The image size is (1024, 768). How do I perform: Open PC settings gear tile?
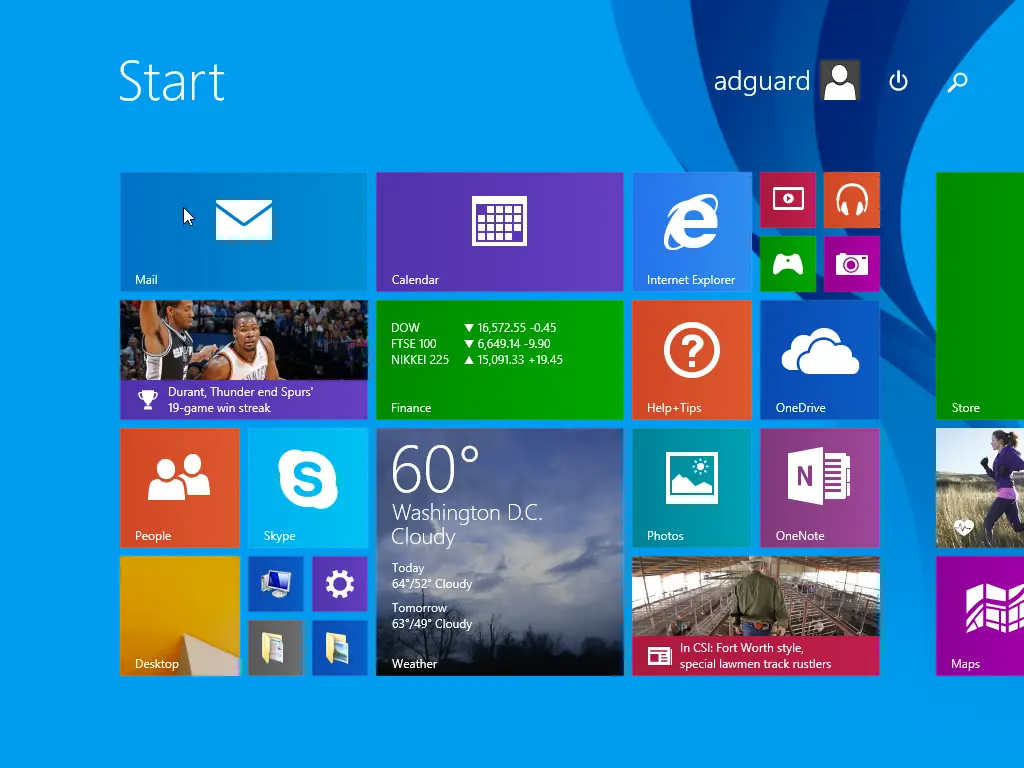pos(340,583)
